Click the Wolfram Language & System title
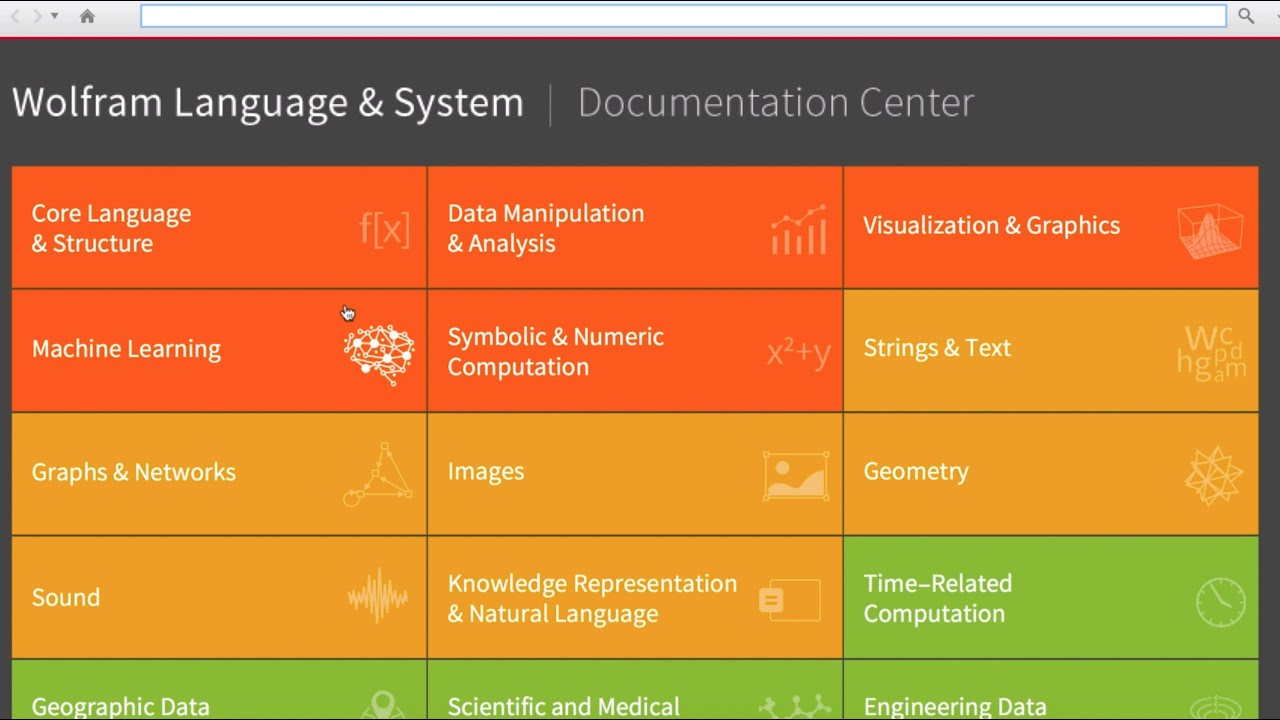 [268, 103]
